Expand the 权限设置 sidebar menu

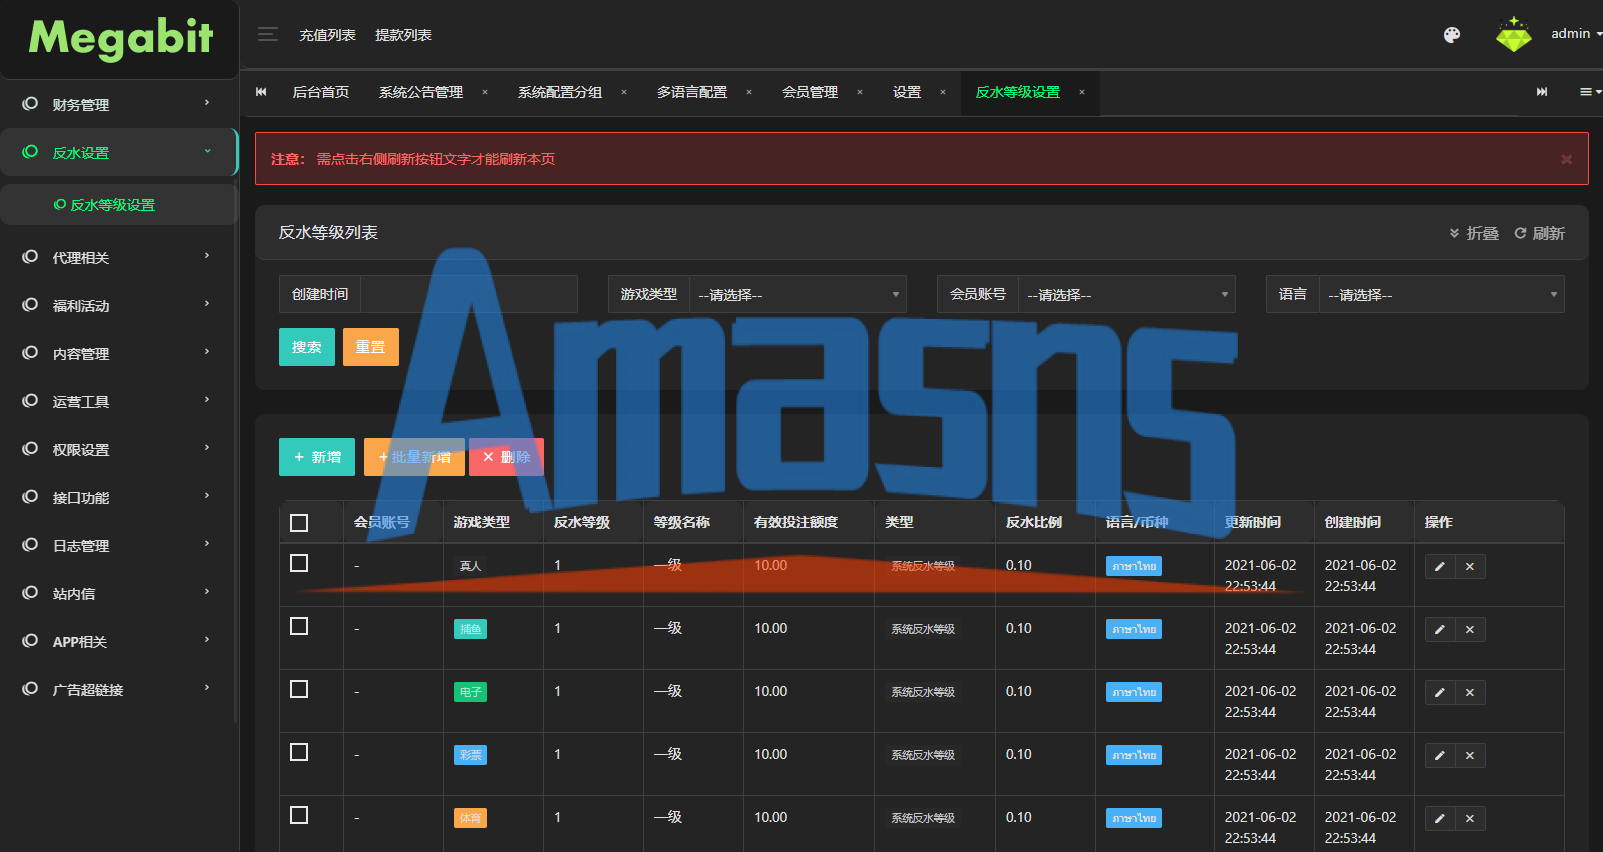coord(119,449)
